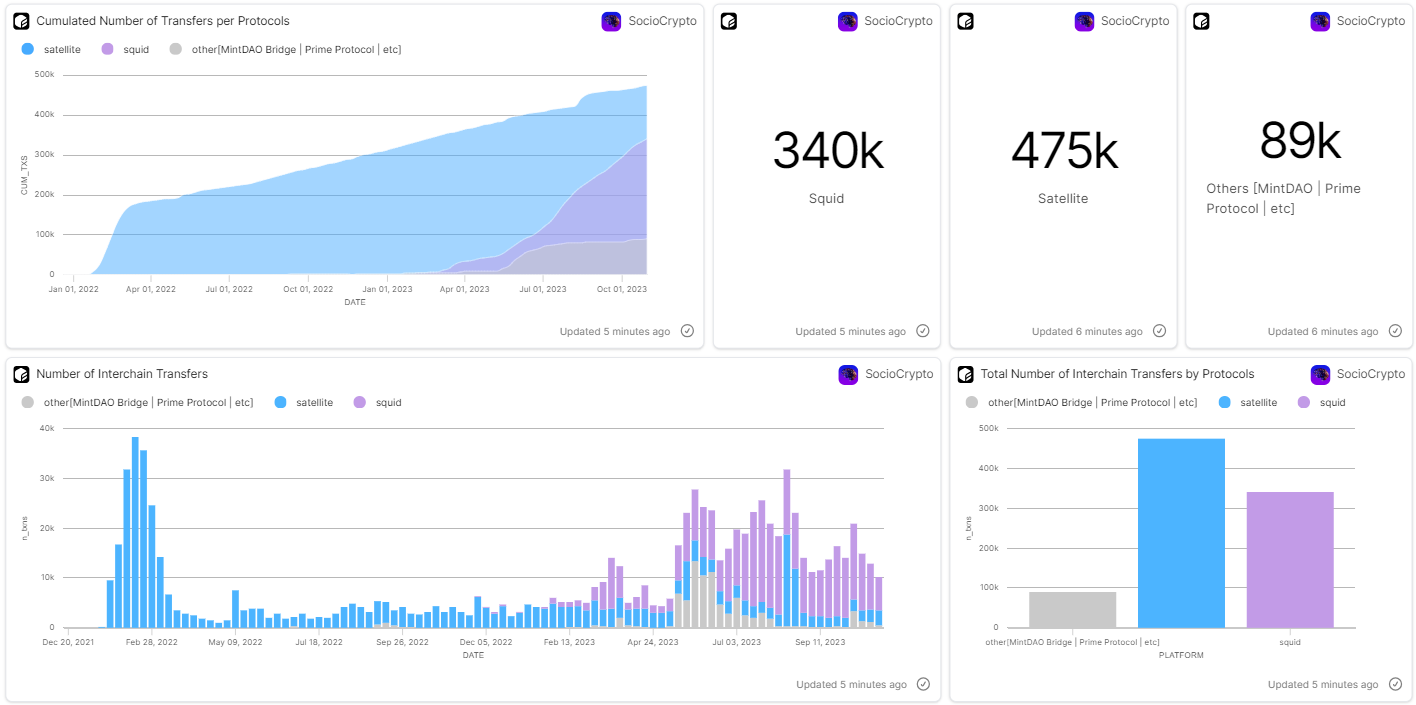
Task: Click the SocioCrypto avatar on the Others 89k card
Action: pos(1320,21)
